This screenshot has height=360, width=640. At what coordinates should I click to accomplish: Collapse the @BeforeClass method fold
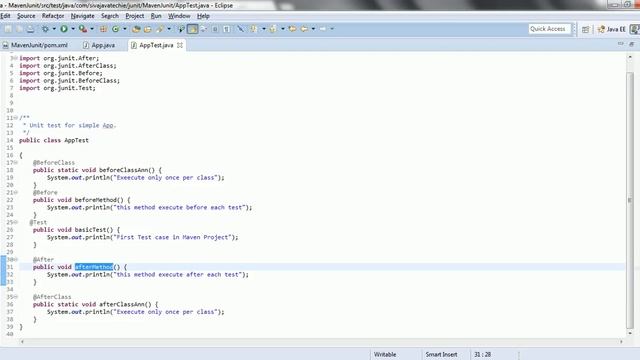coord(16,162)
